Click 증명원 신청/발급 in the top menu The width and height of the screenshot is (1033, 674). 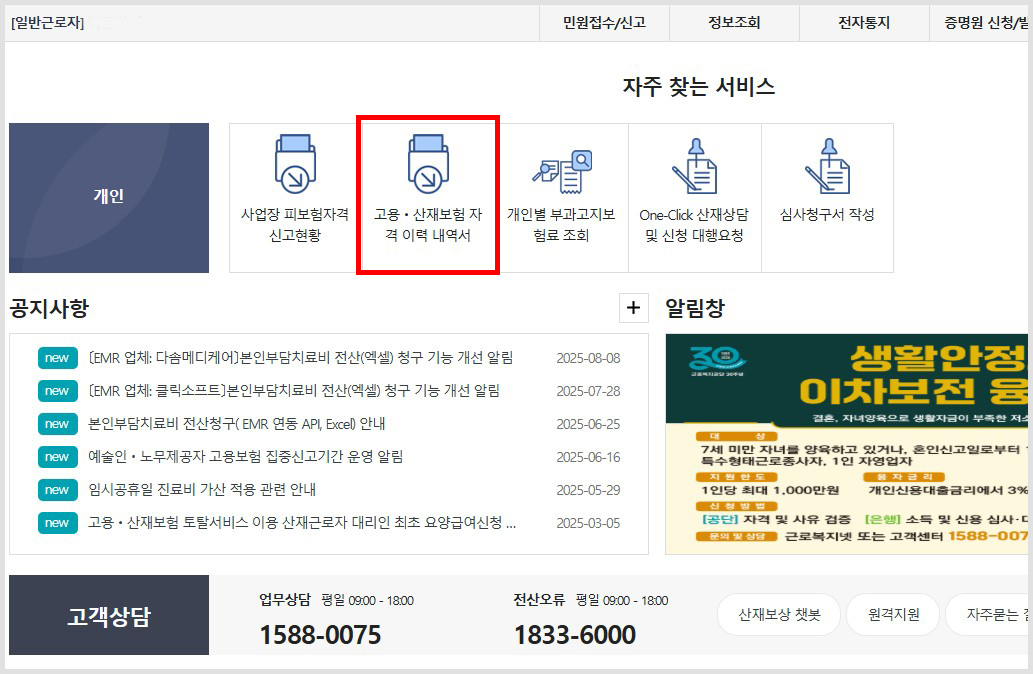point(985,22)
